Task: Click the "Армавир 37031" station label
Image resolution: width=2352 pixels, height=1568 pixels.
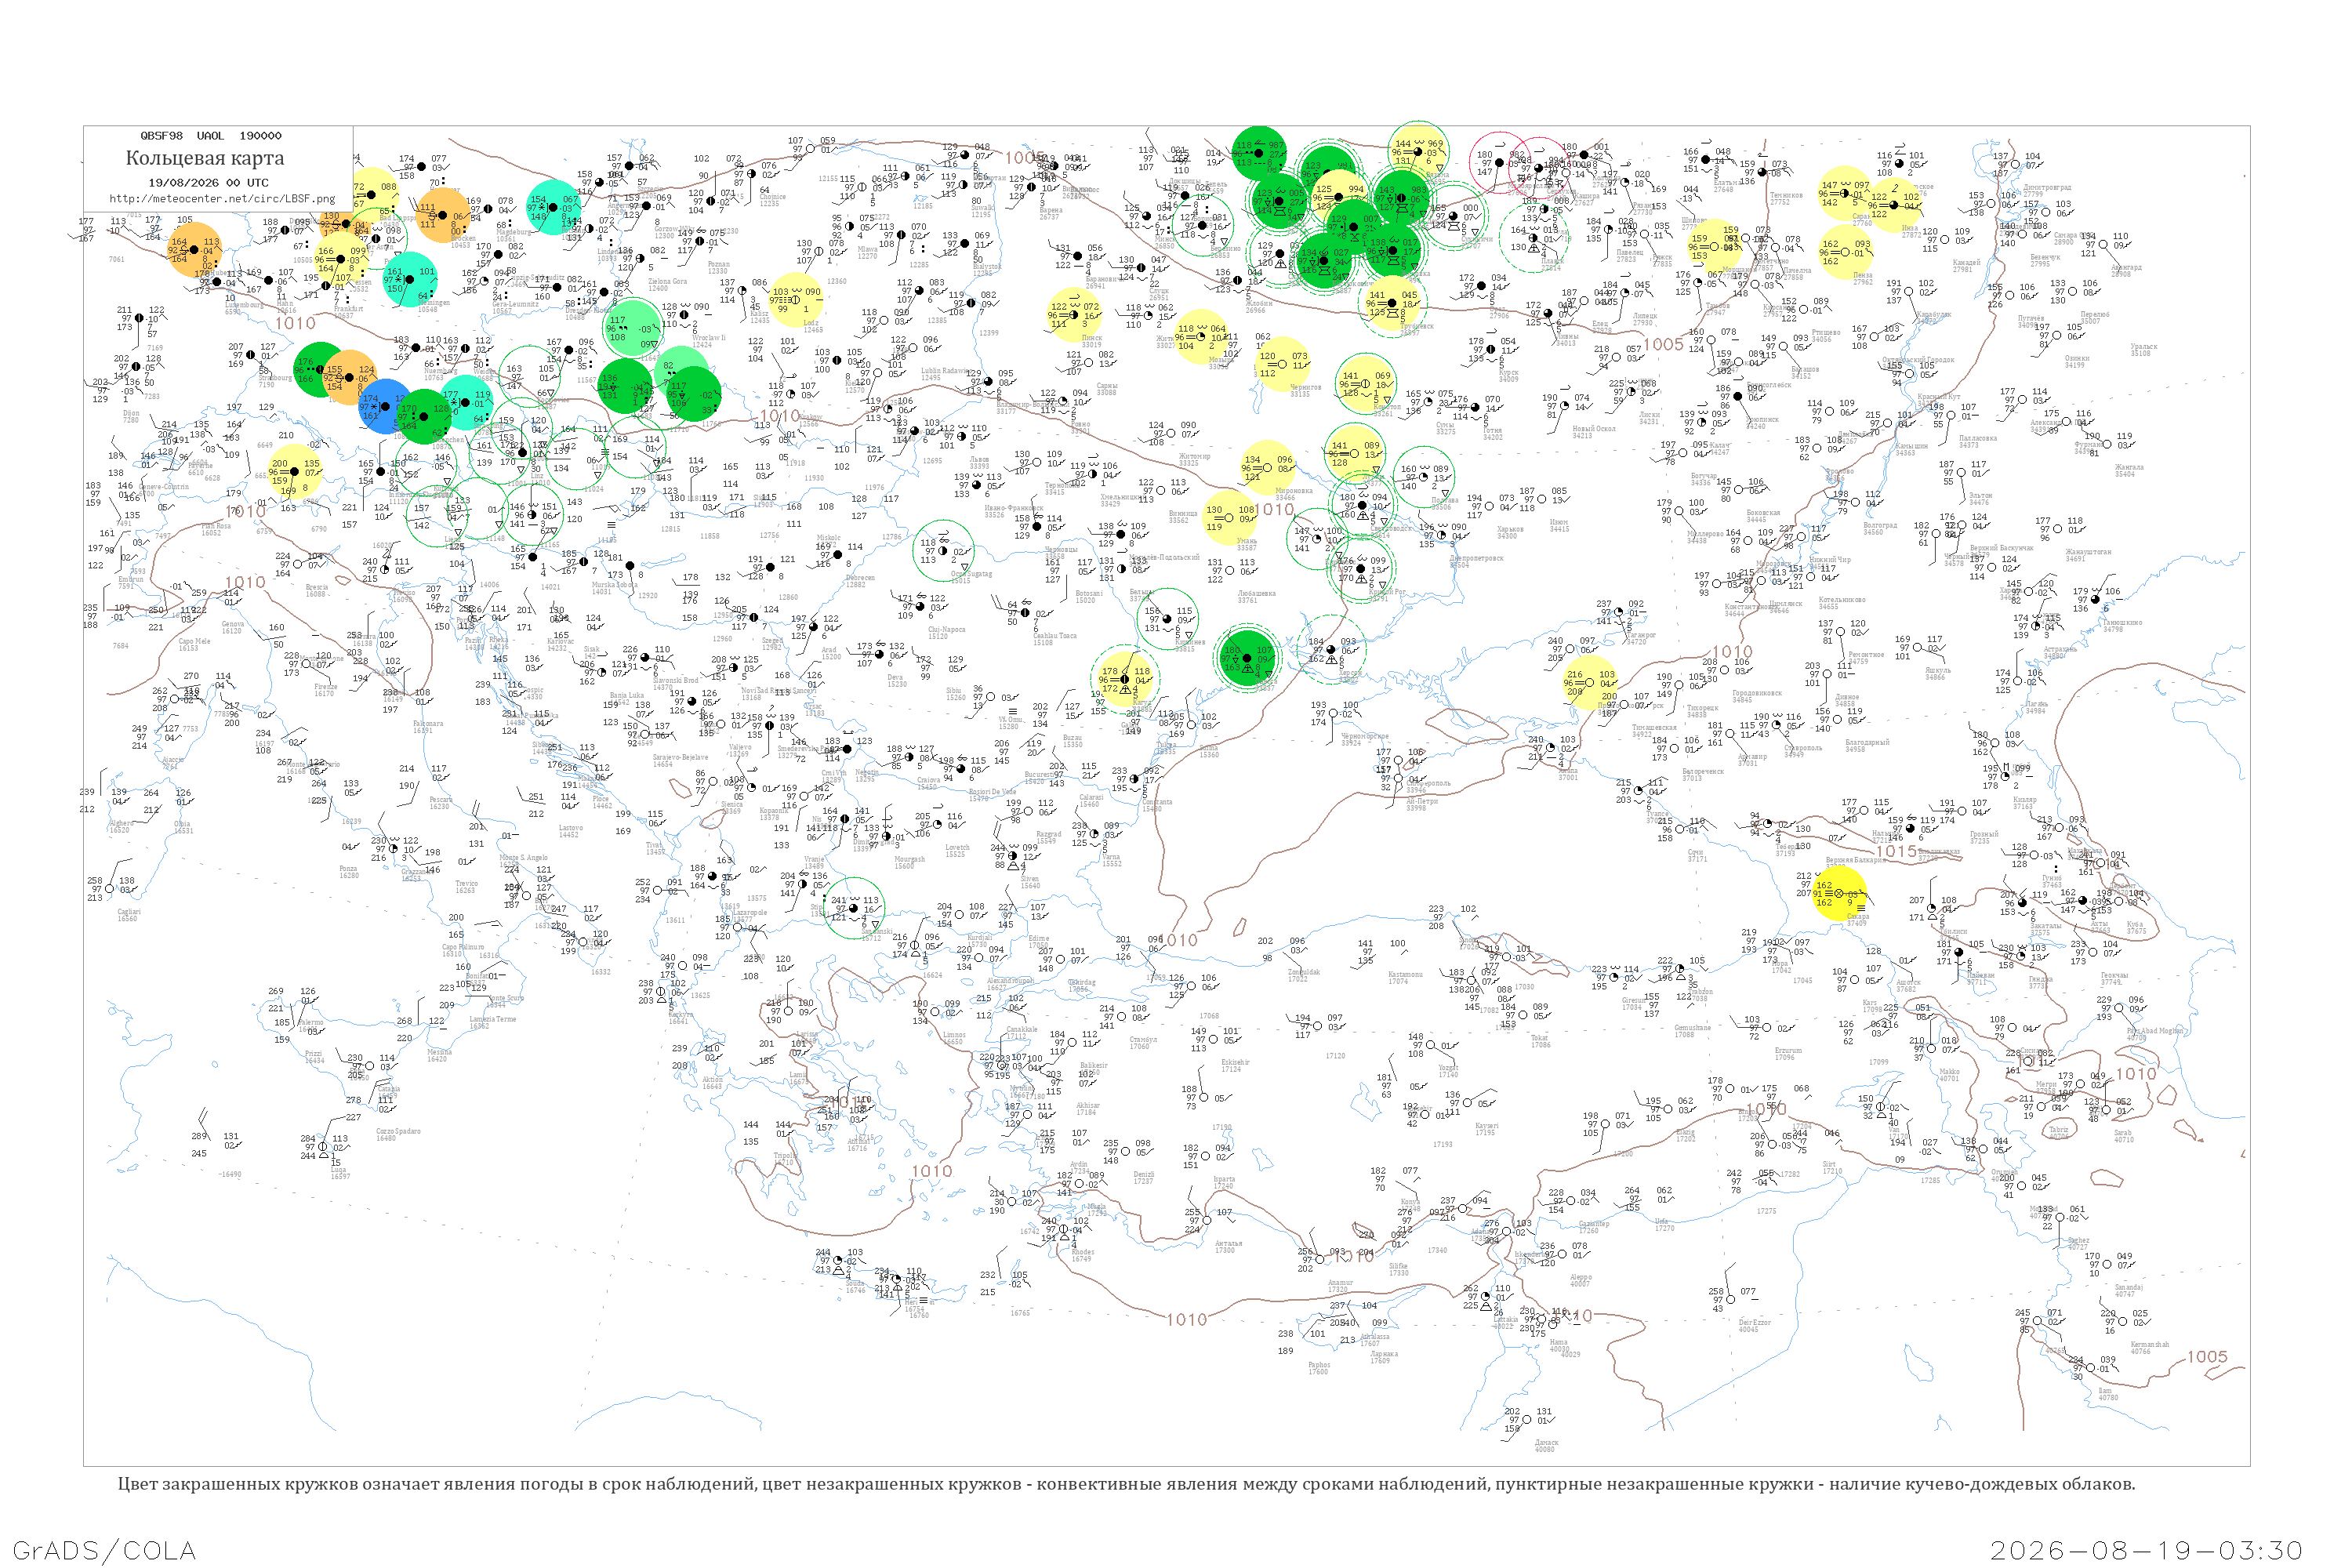Action: 1752,760
